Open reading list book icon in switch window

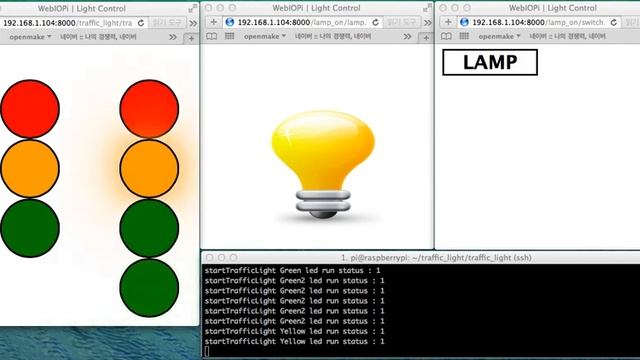coord(446,36)
